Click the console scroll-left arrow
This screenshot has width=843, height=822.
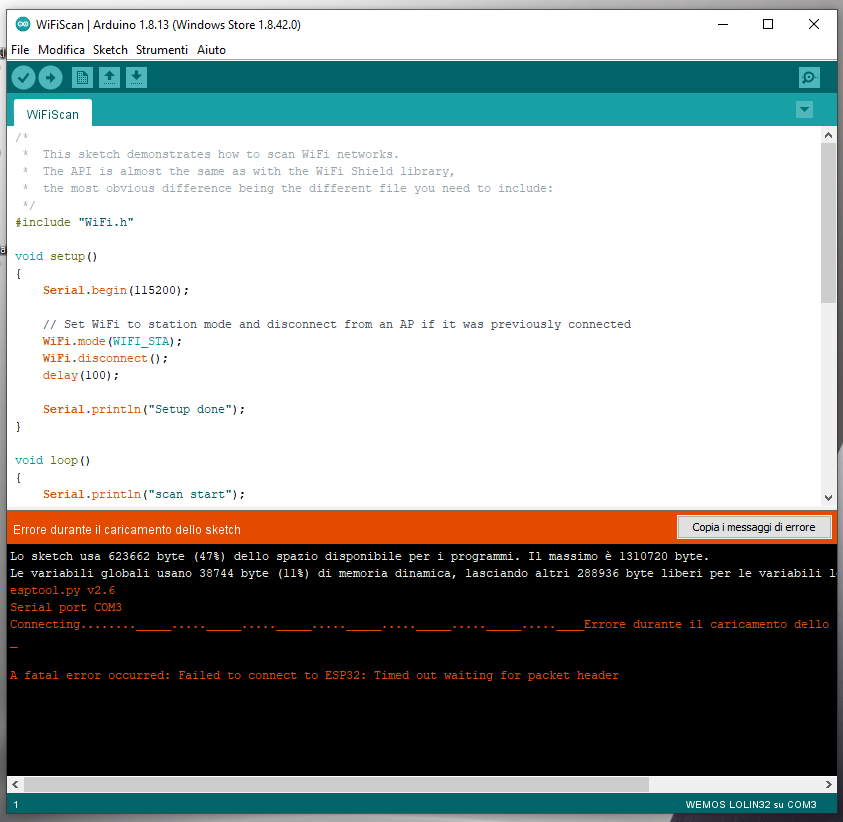pyautogui.click(x=15, y=784)
